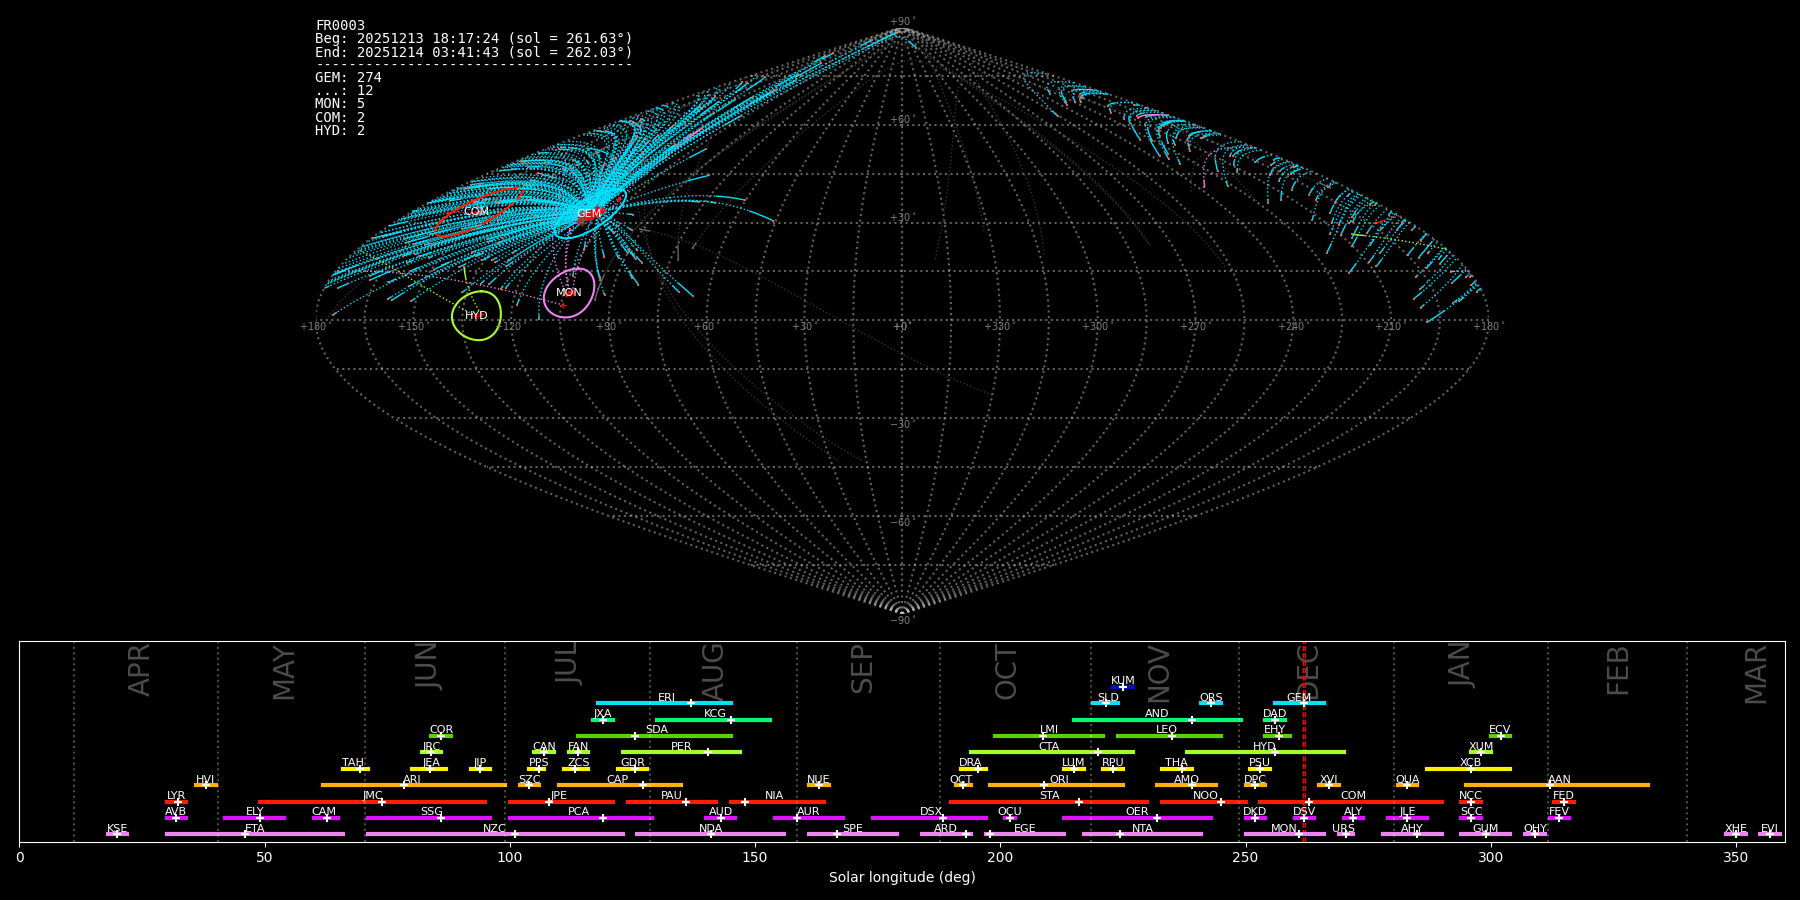
Task: Click the DEC month label in the timeline
Action: coord(1308,673)
